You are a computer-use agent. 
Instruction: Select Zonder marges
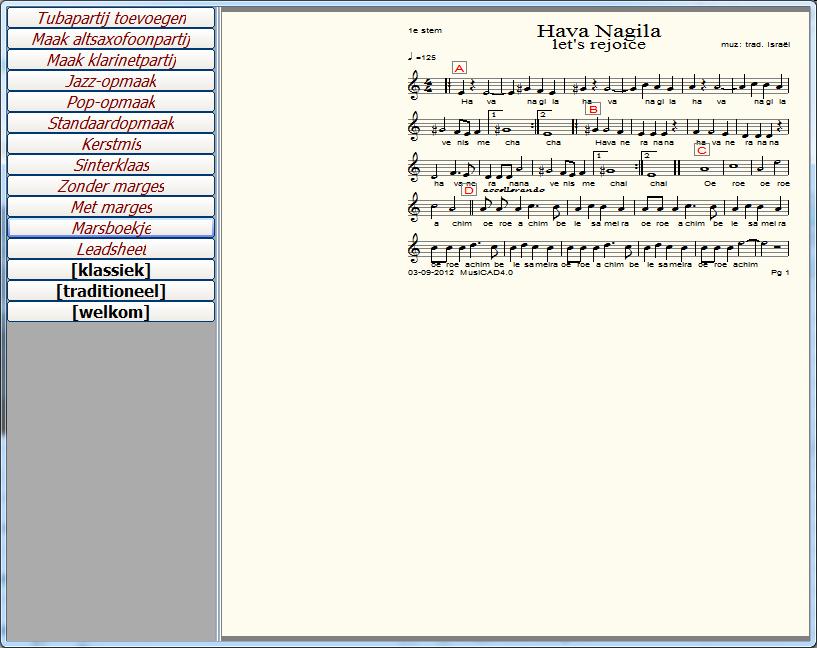111,186
